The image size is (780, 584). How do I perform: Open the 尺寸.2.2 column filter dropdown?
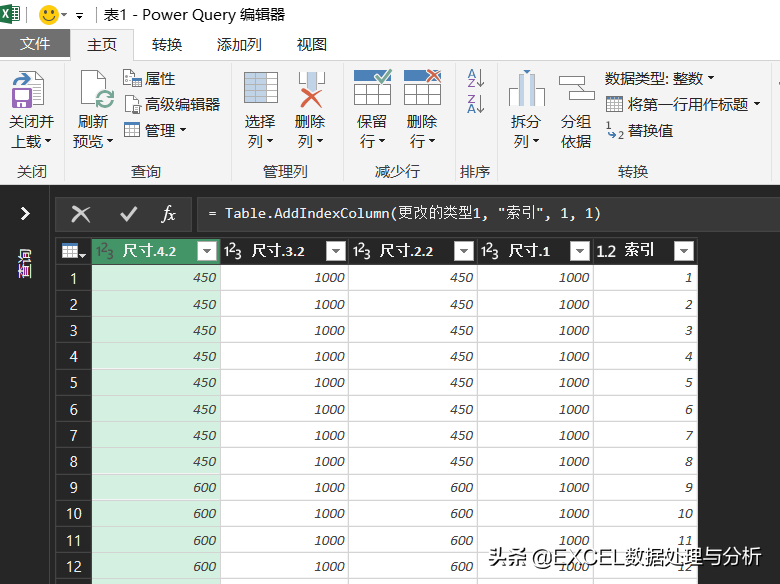point(464,251)
